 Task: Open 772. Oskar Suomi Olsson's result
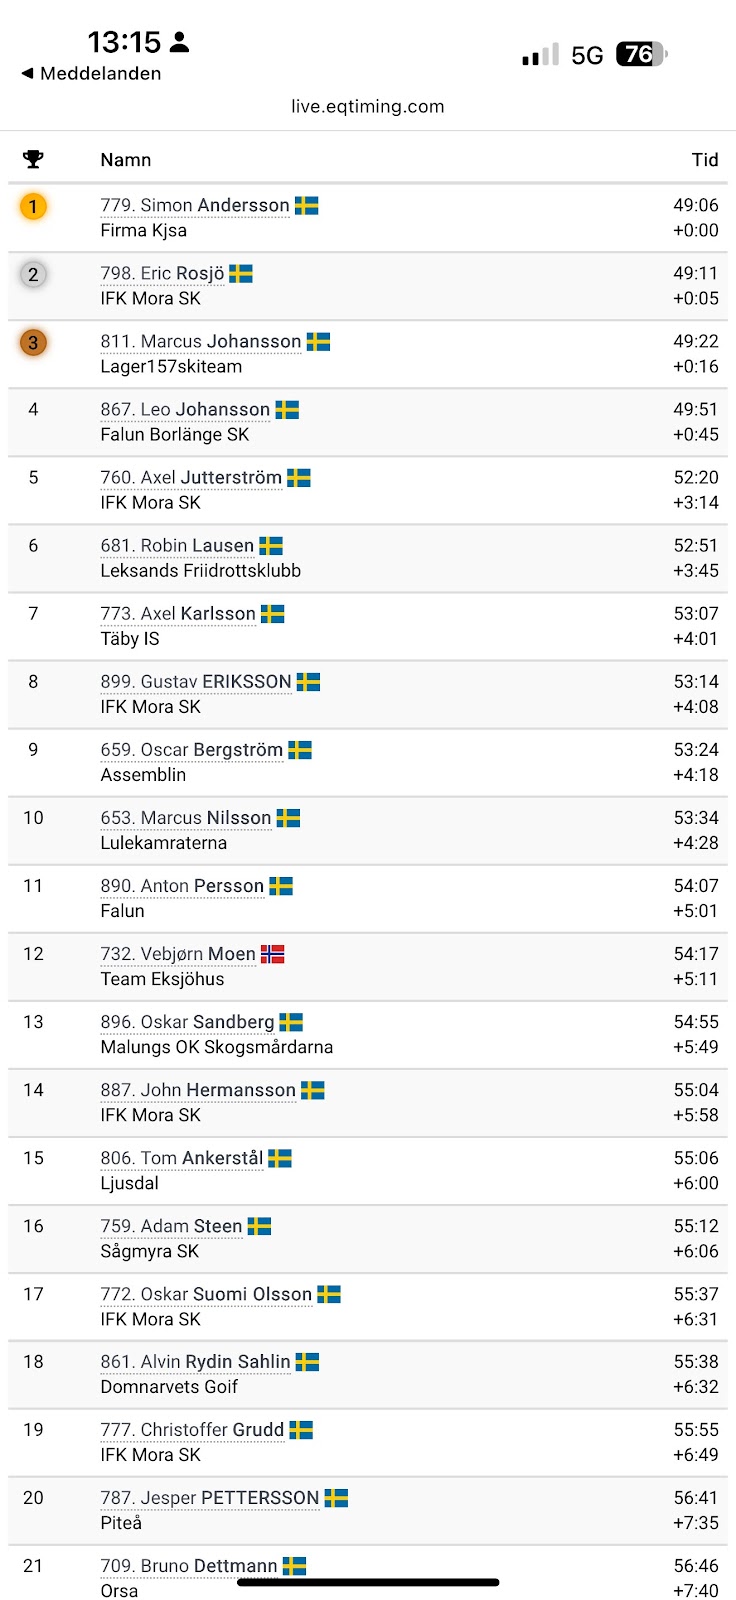[206, 1294]
